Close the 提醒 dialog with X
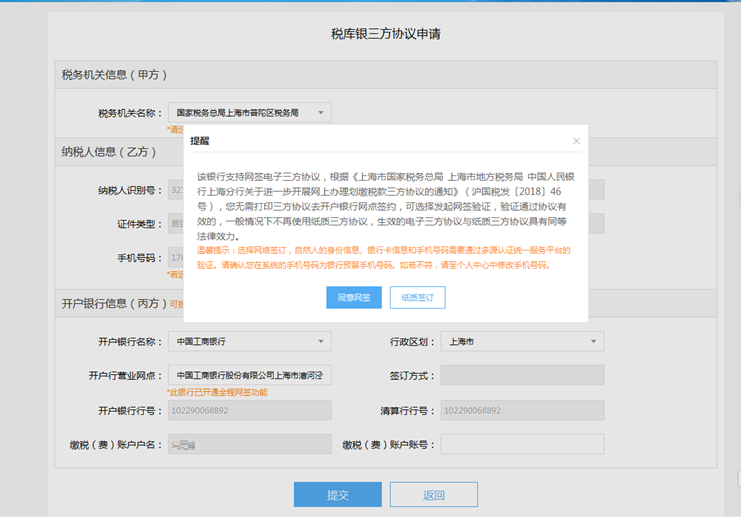The width and height of the screenshot is (741, 518). (x=576, y=141)
